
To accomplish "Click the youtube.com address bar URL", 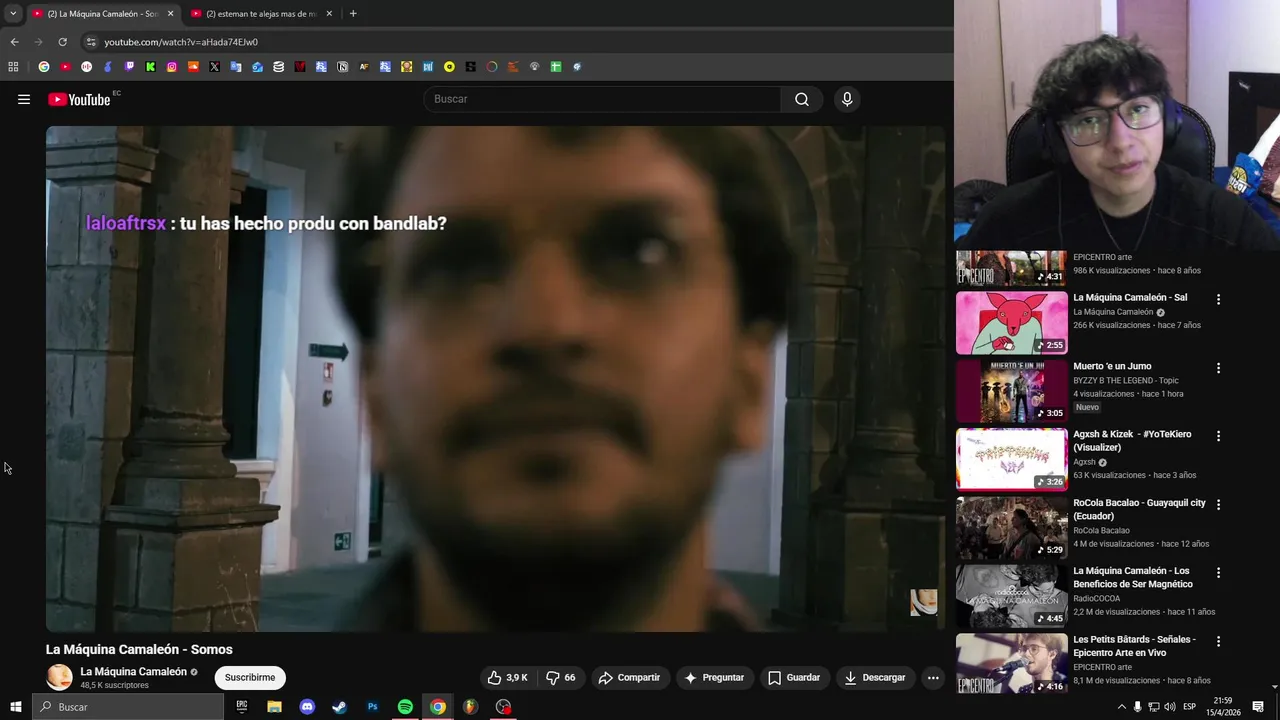I will [181, 42].
